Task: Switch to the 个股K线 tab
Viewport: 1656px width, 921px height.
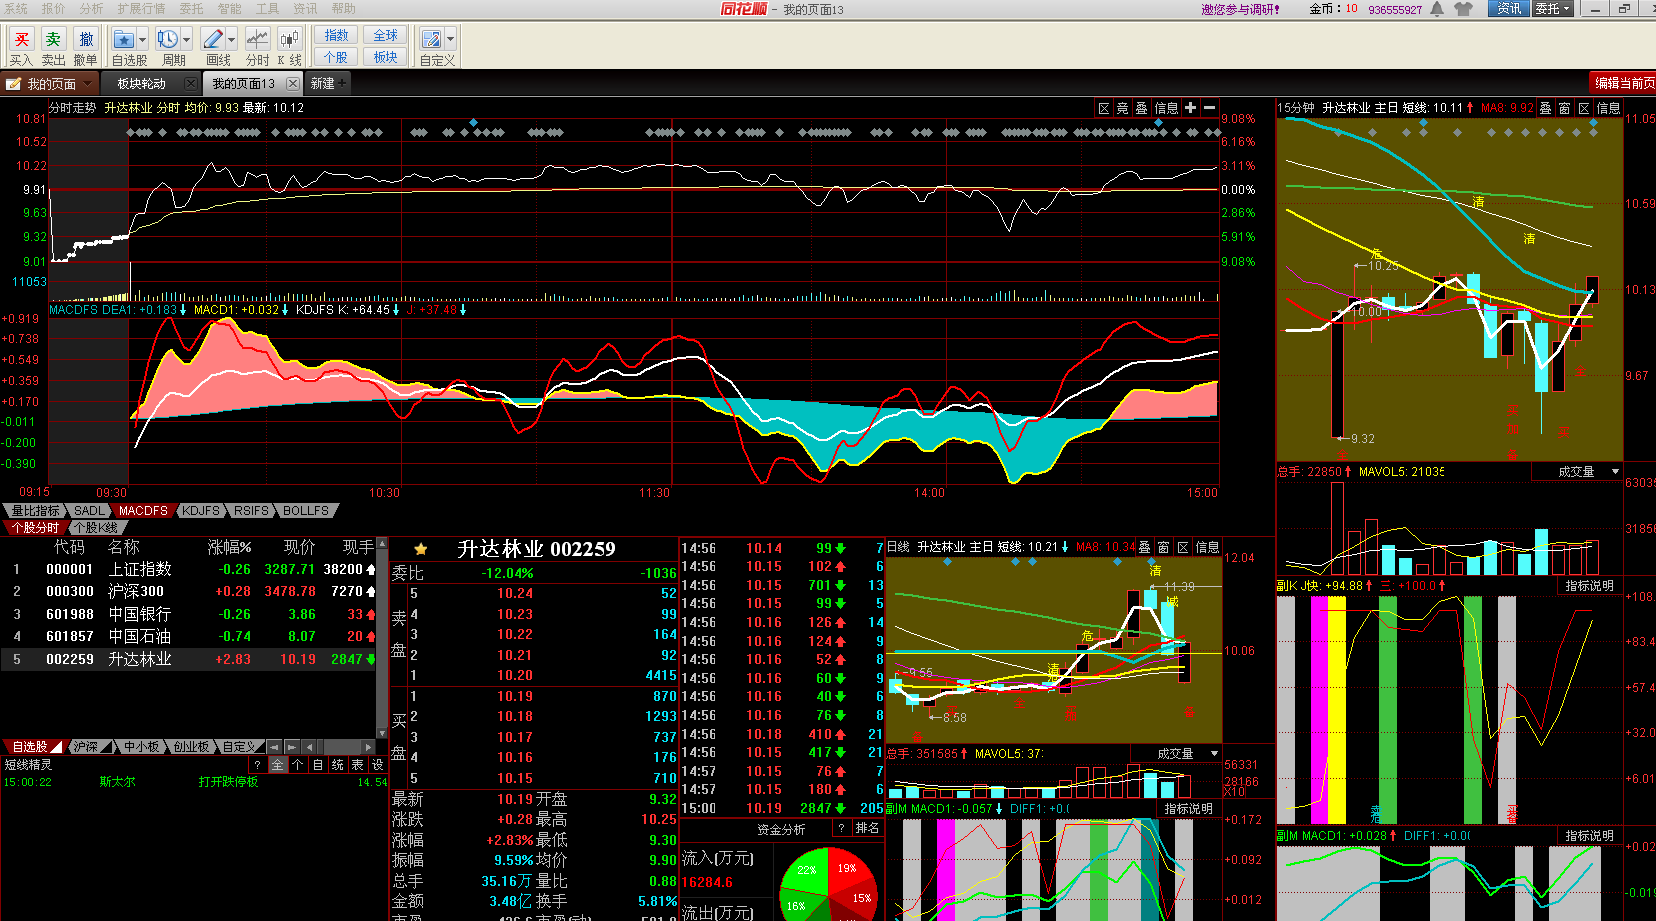Action: (96, 527)
